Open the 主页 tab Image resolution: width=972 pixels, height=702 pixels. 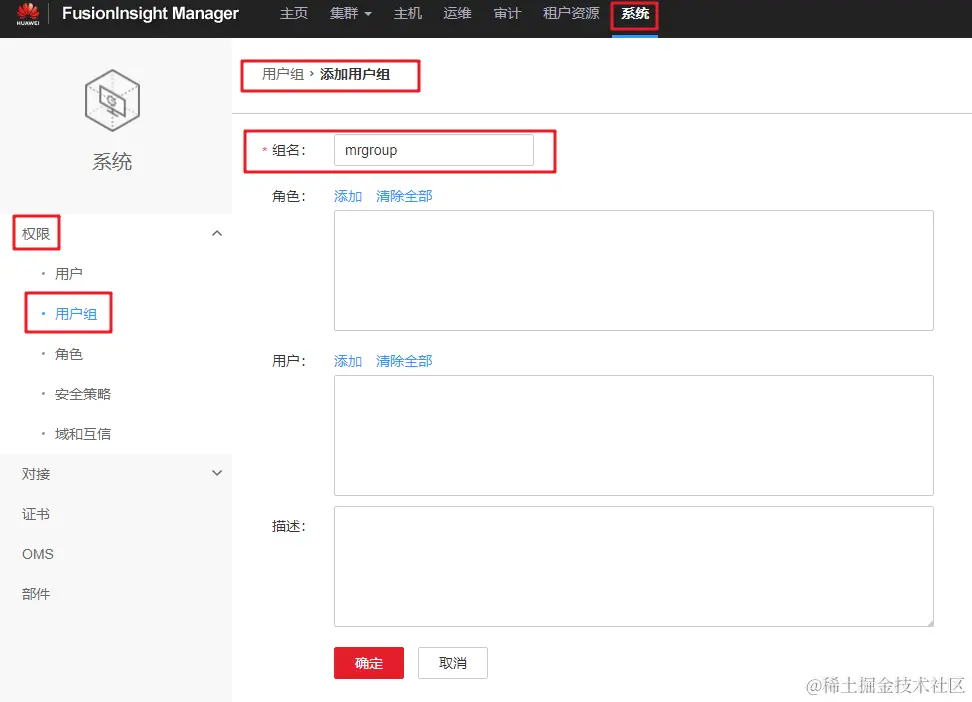click(293, 13)
